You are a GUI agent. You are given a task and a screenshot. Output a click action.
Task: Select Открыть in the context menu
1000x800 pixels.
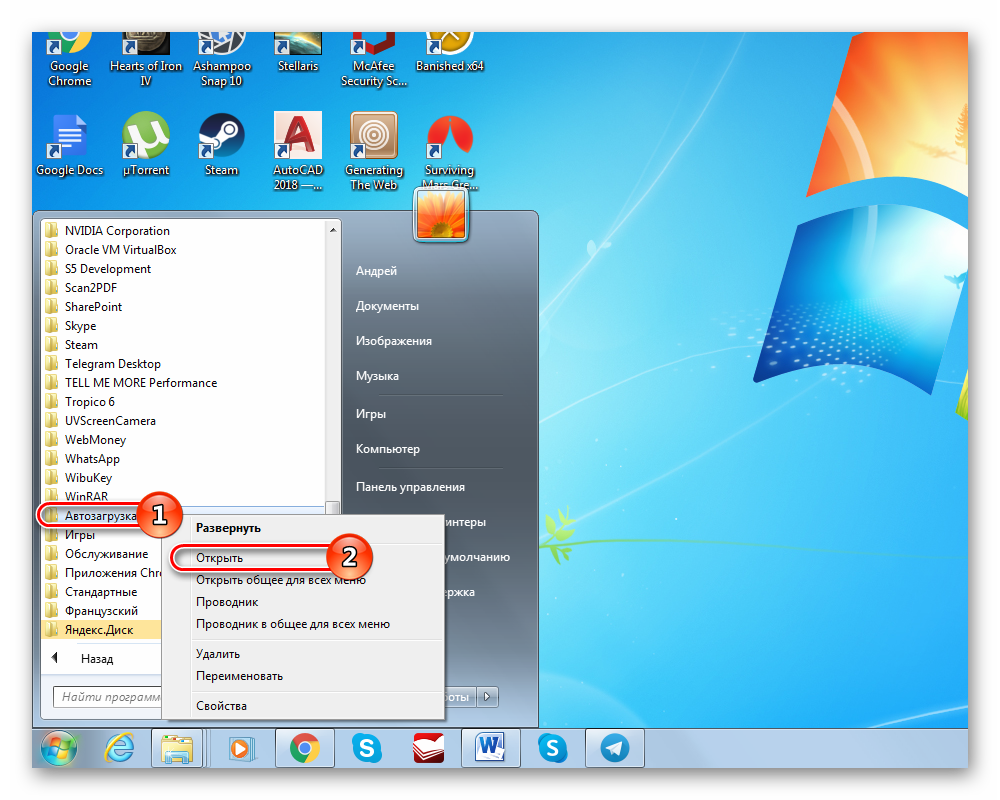click(220, 557)
